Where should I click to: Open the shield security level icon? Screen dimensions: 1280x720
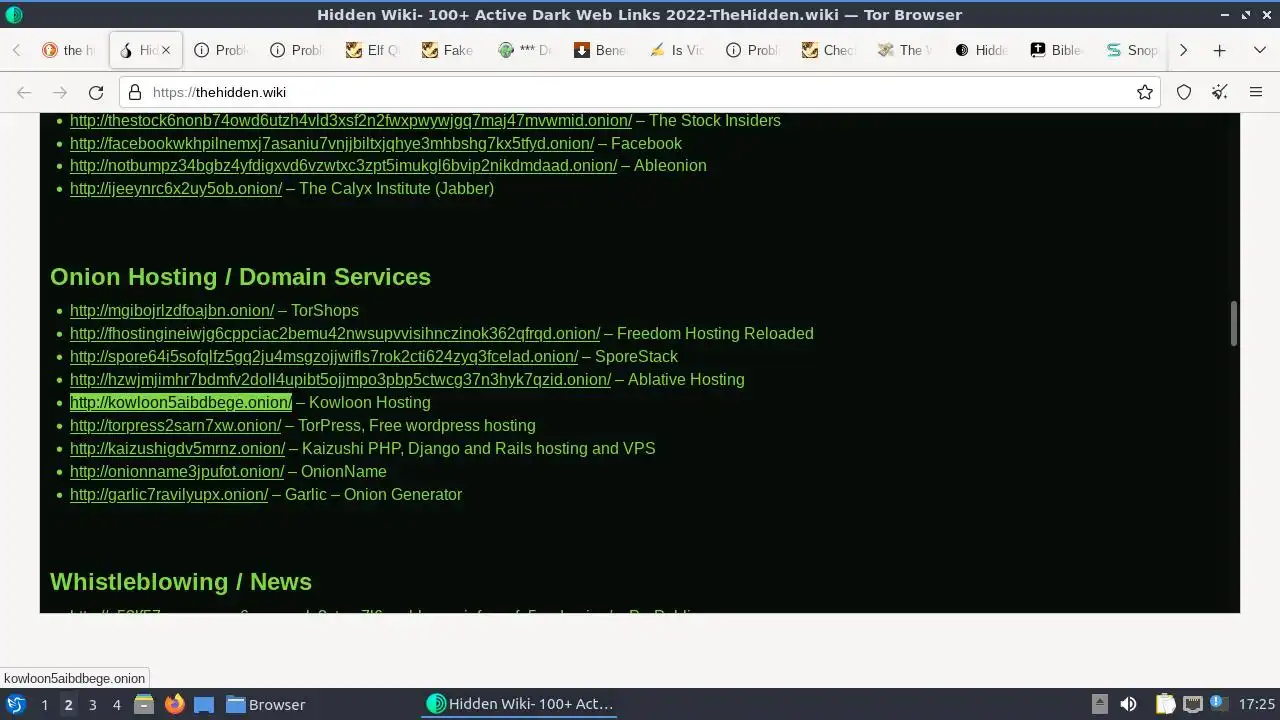pos(1184,92)
